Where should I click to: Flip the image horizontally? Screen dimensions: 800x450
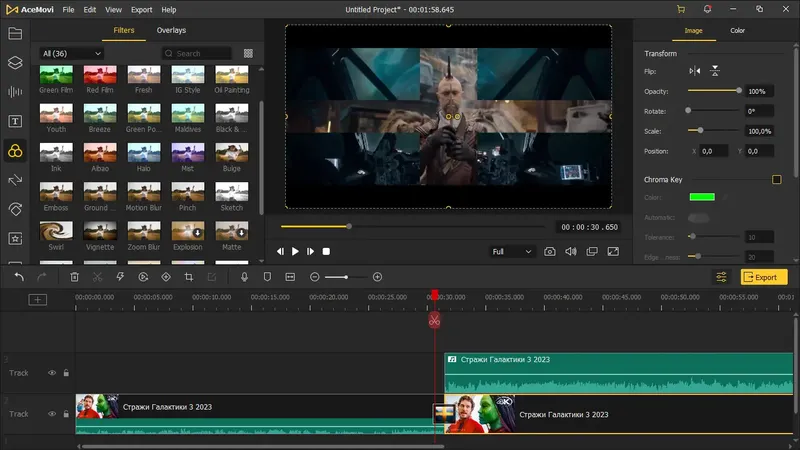point(695,71)
